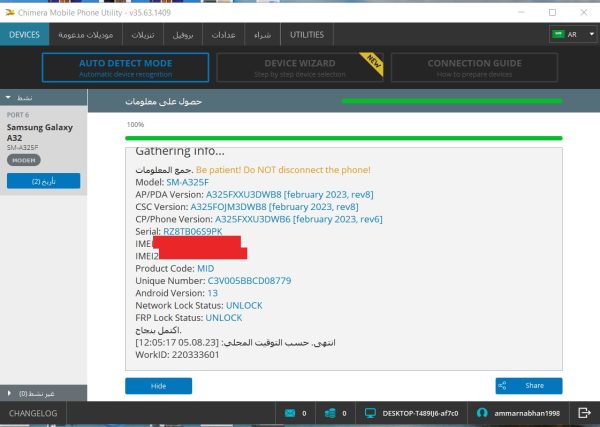The image size is (600, 427).
Task: Click the AP/PDA version A325FXXU3DWB8
Action: (243, 194)
